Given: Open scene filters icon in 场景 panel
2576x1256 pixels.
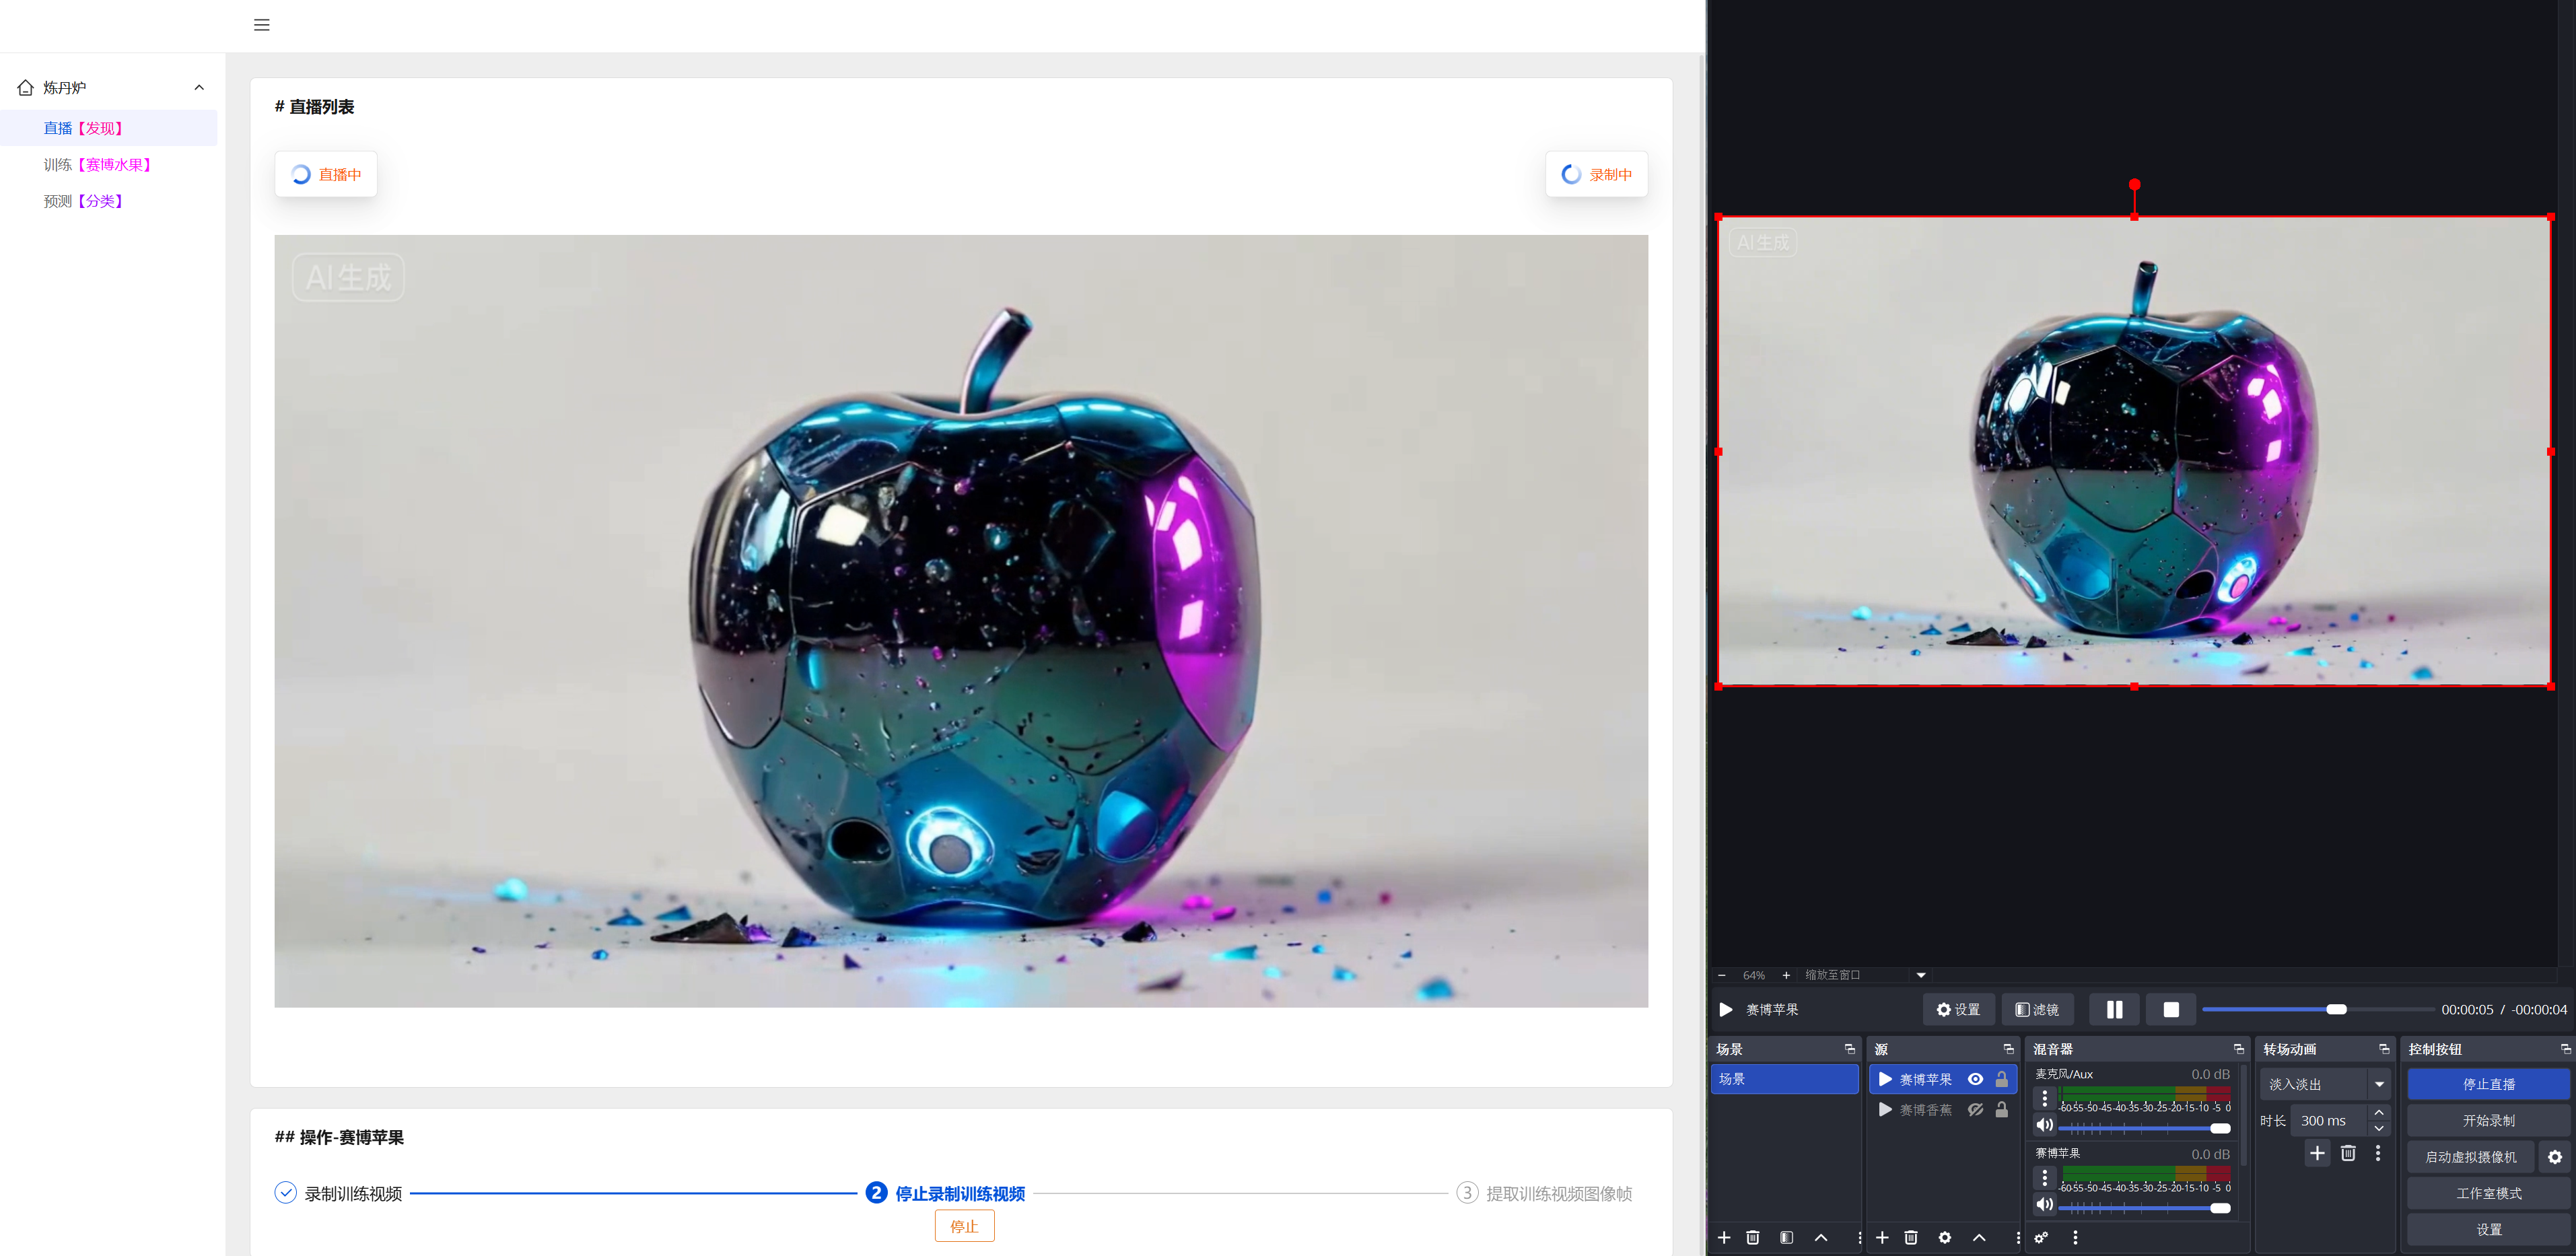Looking at the screenshot, I should (1786, 1237).
